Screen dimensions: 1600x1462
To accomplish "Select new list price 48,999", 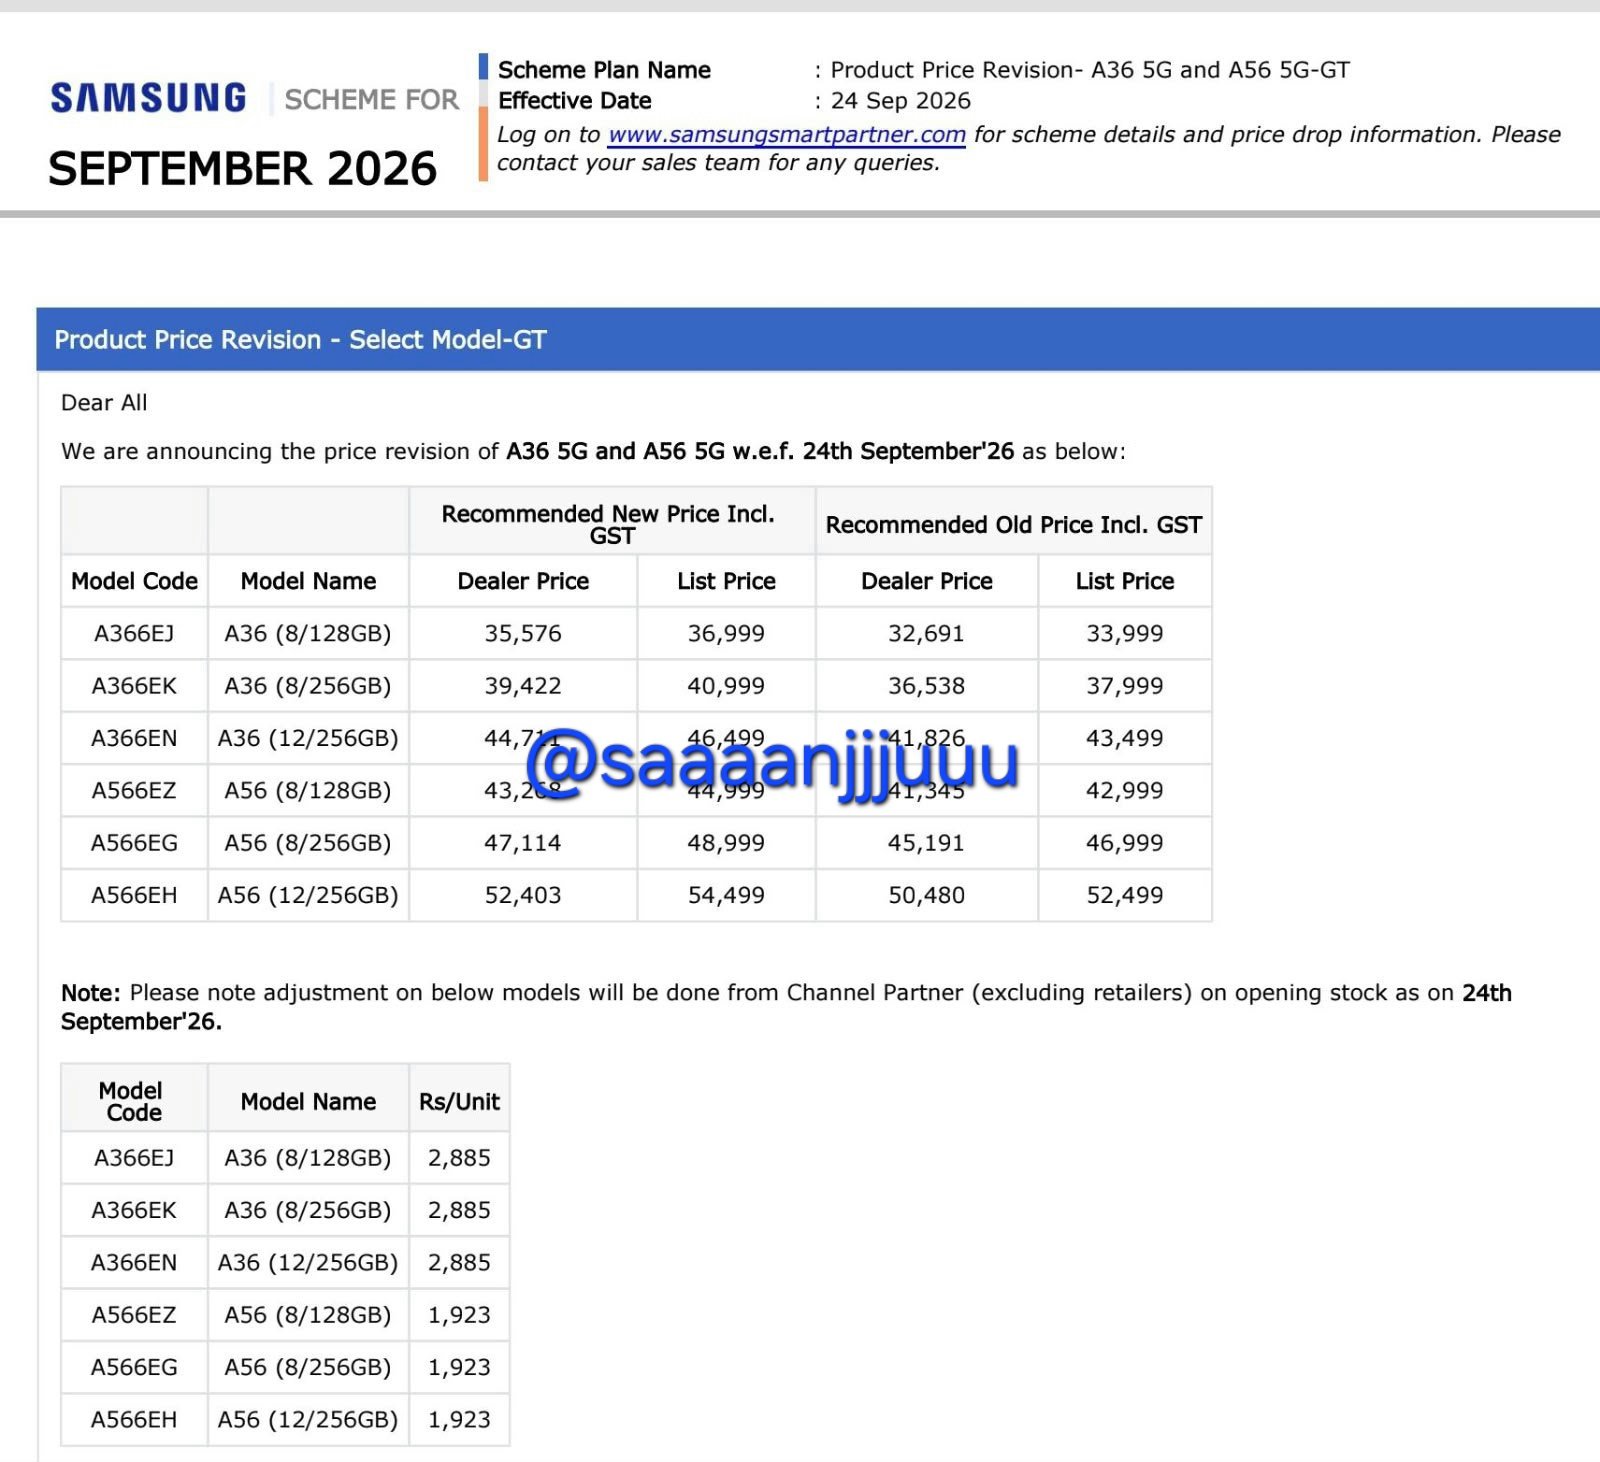I will 726,843.
